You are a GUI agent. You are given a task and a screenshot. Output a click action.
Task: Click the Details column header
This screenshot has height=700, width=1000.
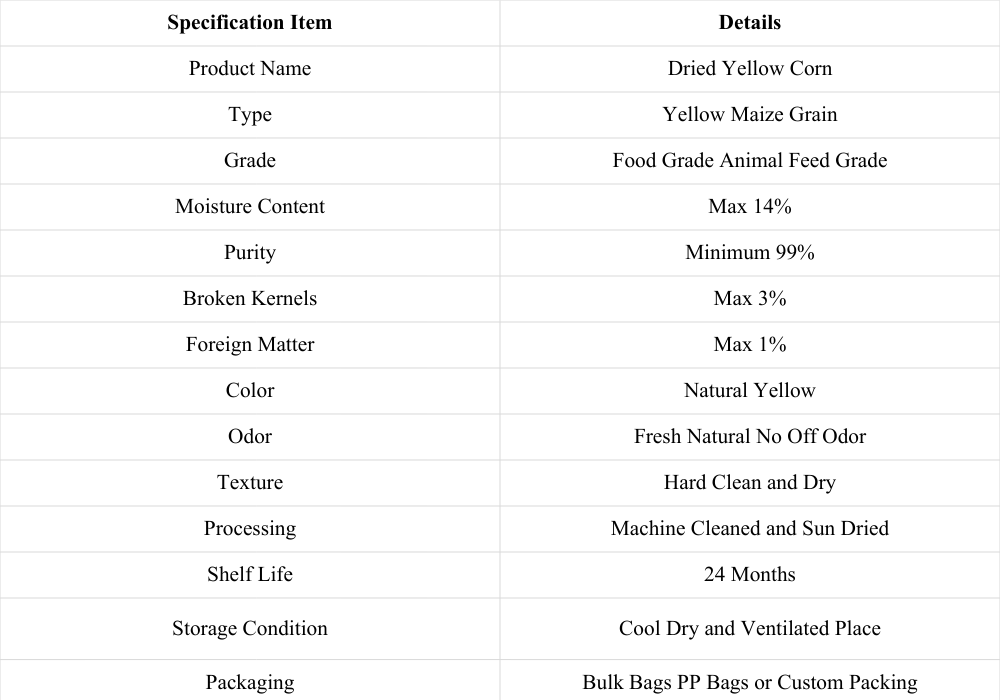click(749, 22)
